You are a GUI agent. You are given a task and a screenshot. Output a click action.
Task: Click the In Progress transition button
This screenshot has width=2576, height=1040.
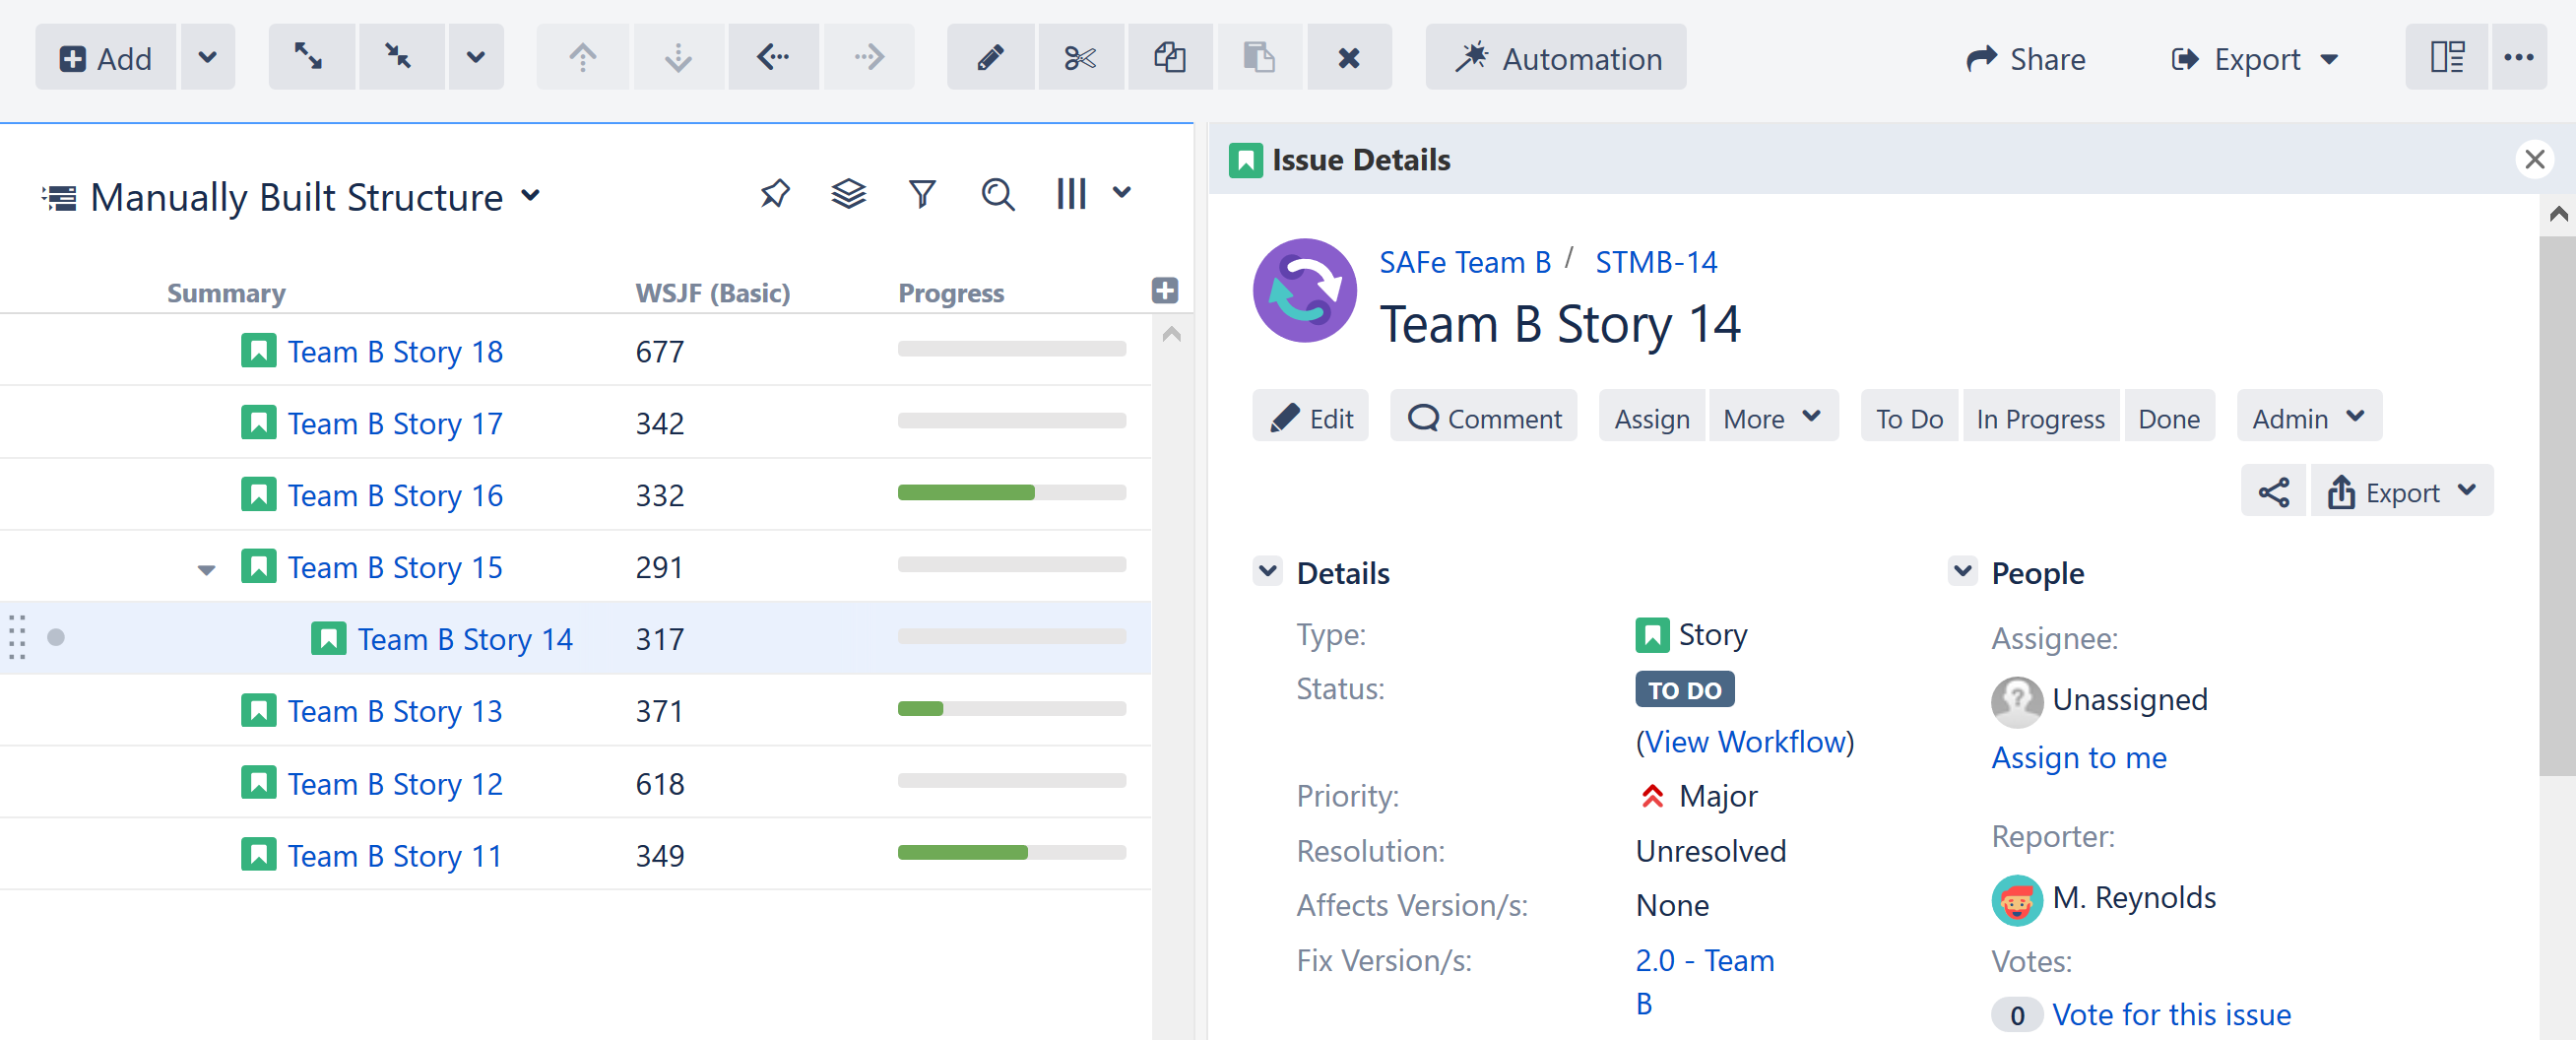[2039, 418]
